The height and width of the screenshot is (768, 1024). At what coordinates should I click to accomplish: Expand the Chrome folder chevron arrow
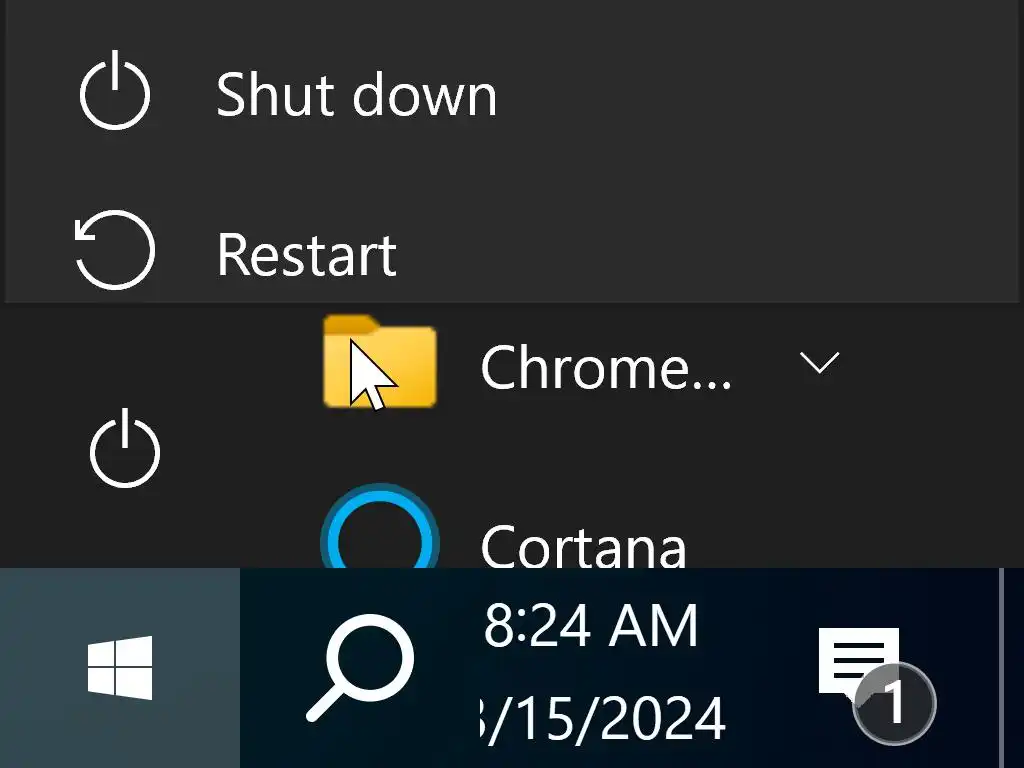819,363
